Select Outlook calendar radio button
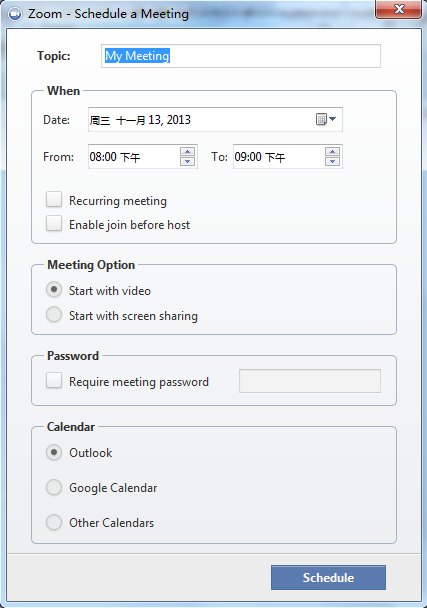Viewport: 427px width, 608px height. (54, 453)
